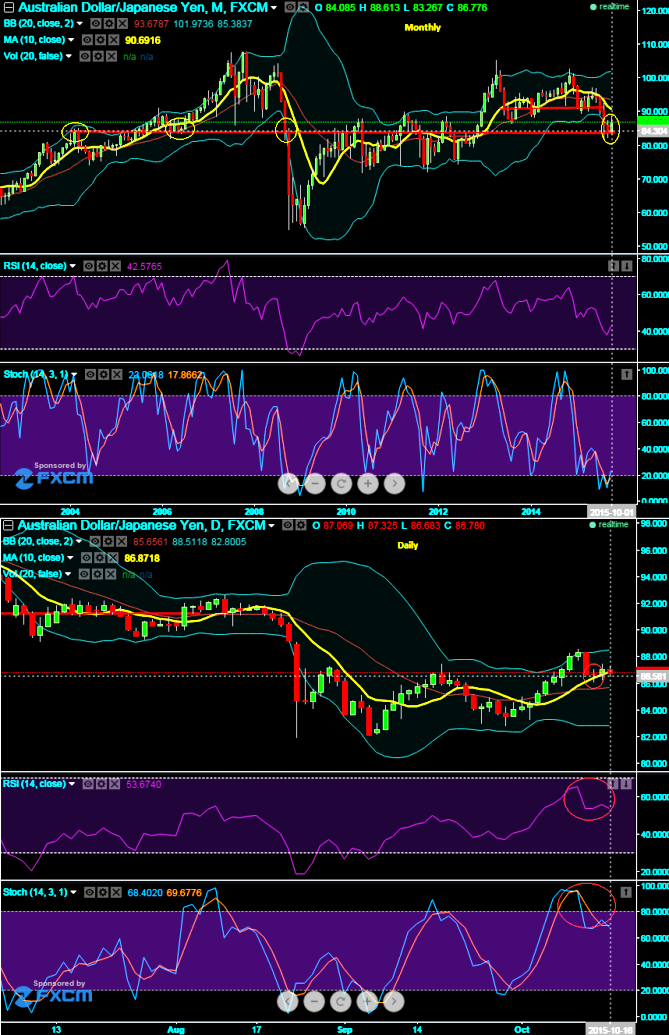Move Daily Stoch pane up
This screenshot has height=1035, width=669.
[x=627, y=892]
